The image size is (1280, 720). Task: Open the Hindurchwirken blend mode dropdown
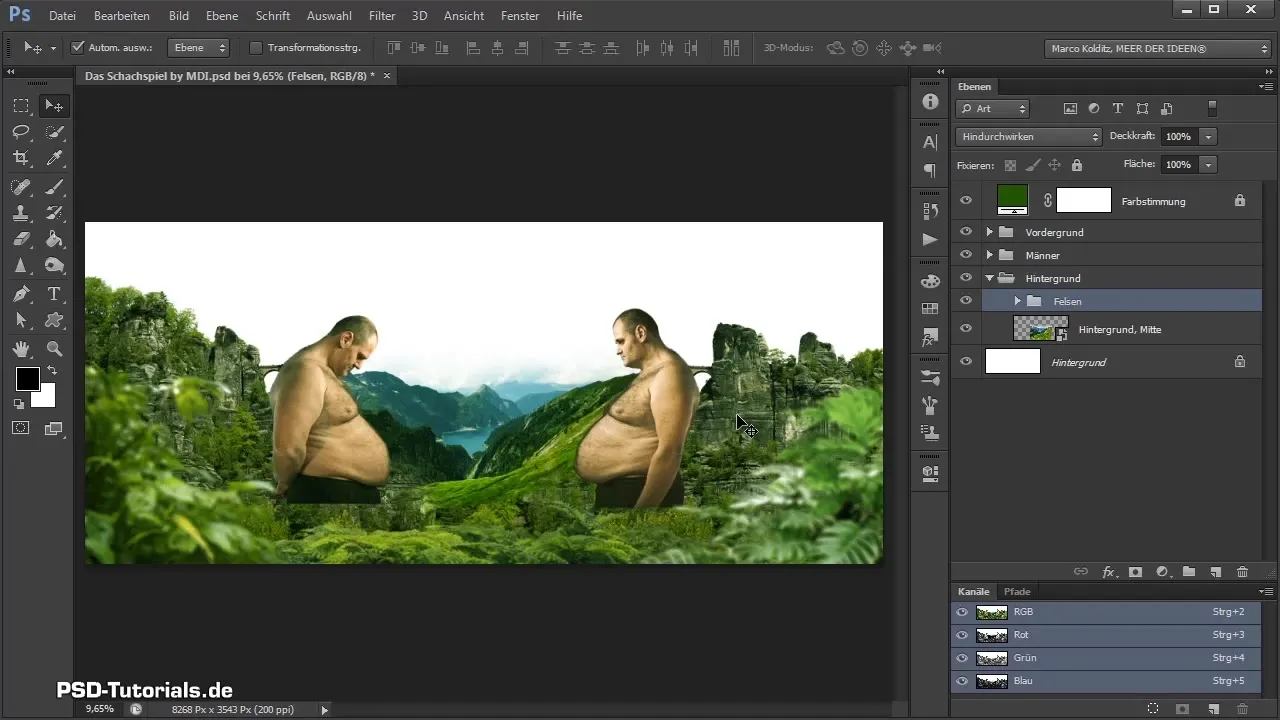coord(1028,136)
